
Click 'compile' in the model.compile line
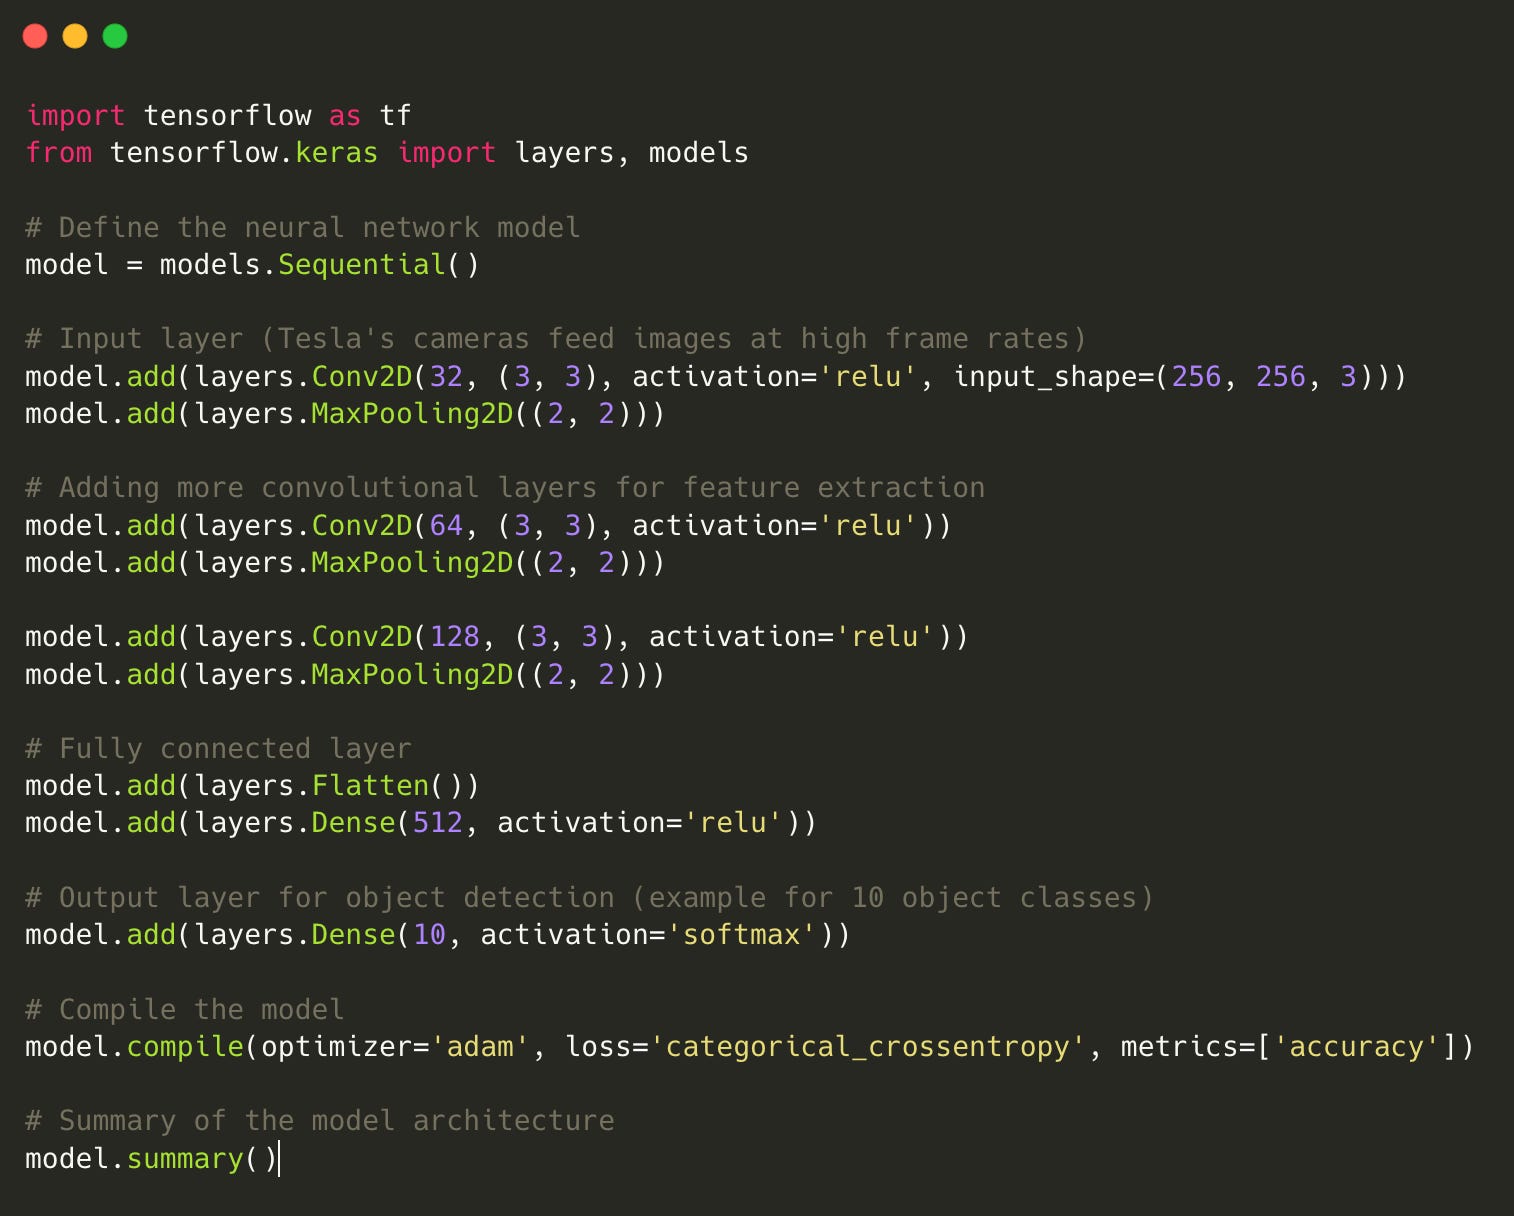185,1047
